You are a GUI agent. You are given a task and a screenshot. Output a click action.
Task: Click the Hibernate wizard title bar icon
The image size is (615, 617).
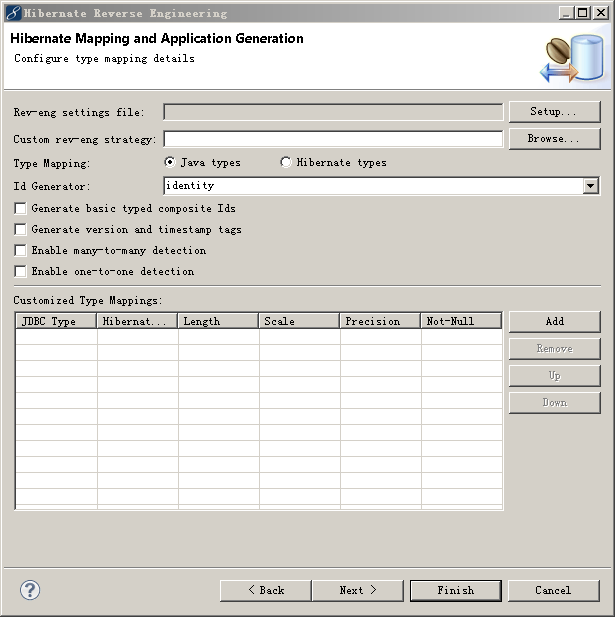(12, 13)
